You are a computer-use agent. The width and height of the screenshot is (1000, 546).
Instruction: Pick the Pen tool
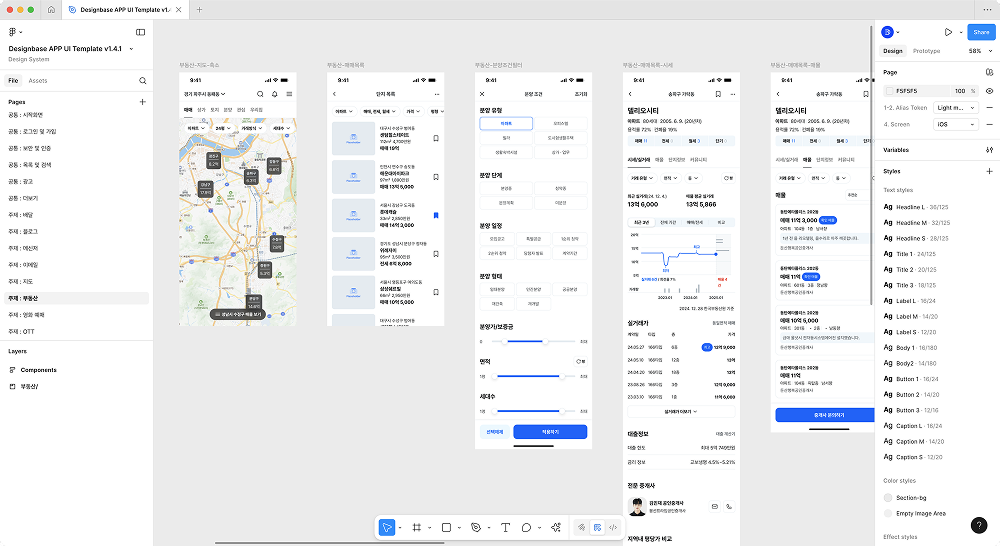point(476,527)
